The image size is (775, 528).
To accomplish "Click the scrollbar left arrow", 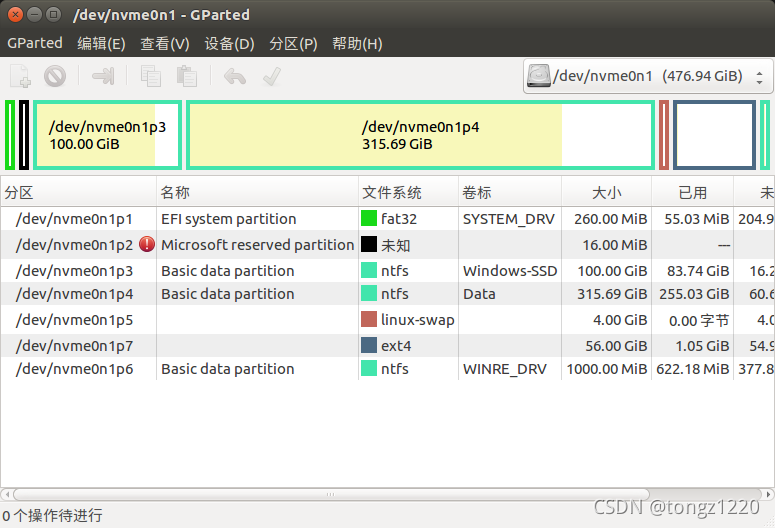I will 6,494.
